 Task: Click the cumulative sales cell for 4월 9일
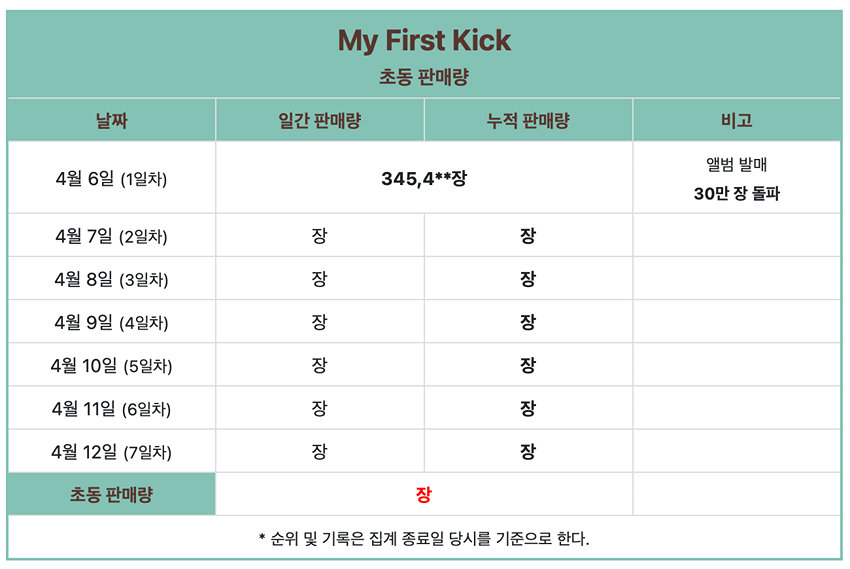(x=528, y=323)
